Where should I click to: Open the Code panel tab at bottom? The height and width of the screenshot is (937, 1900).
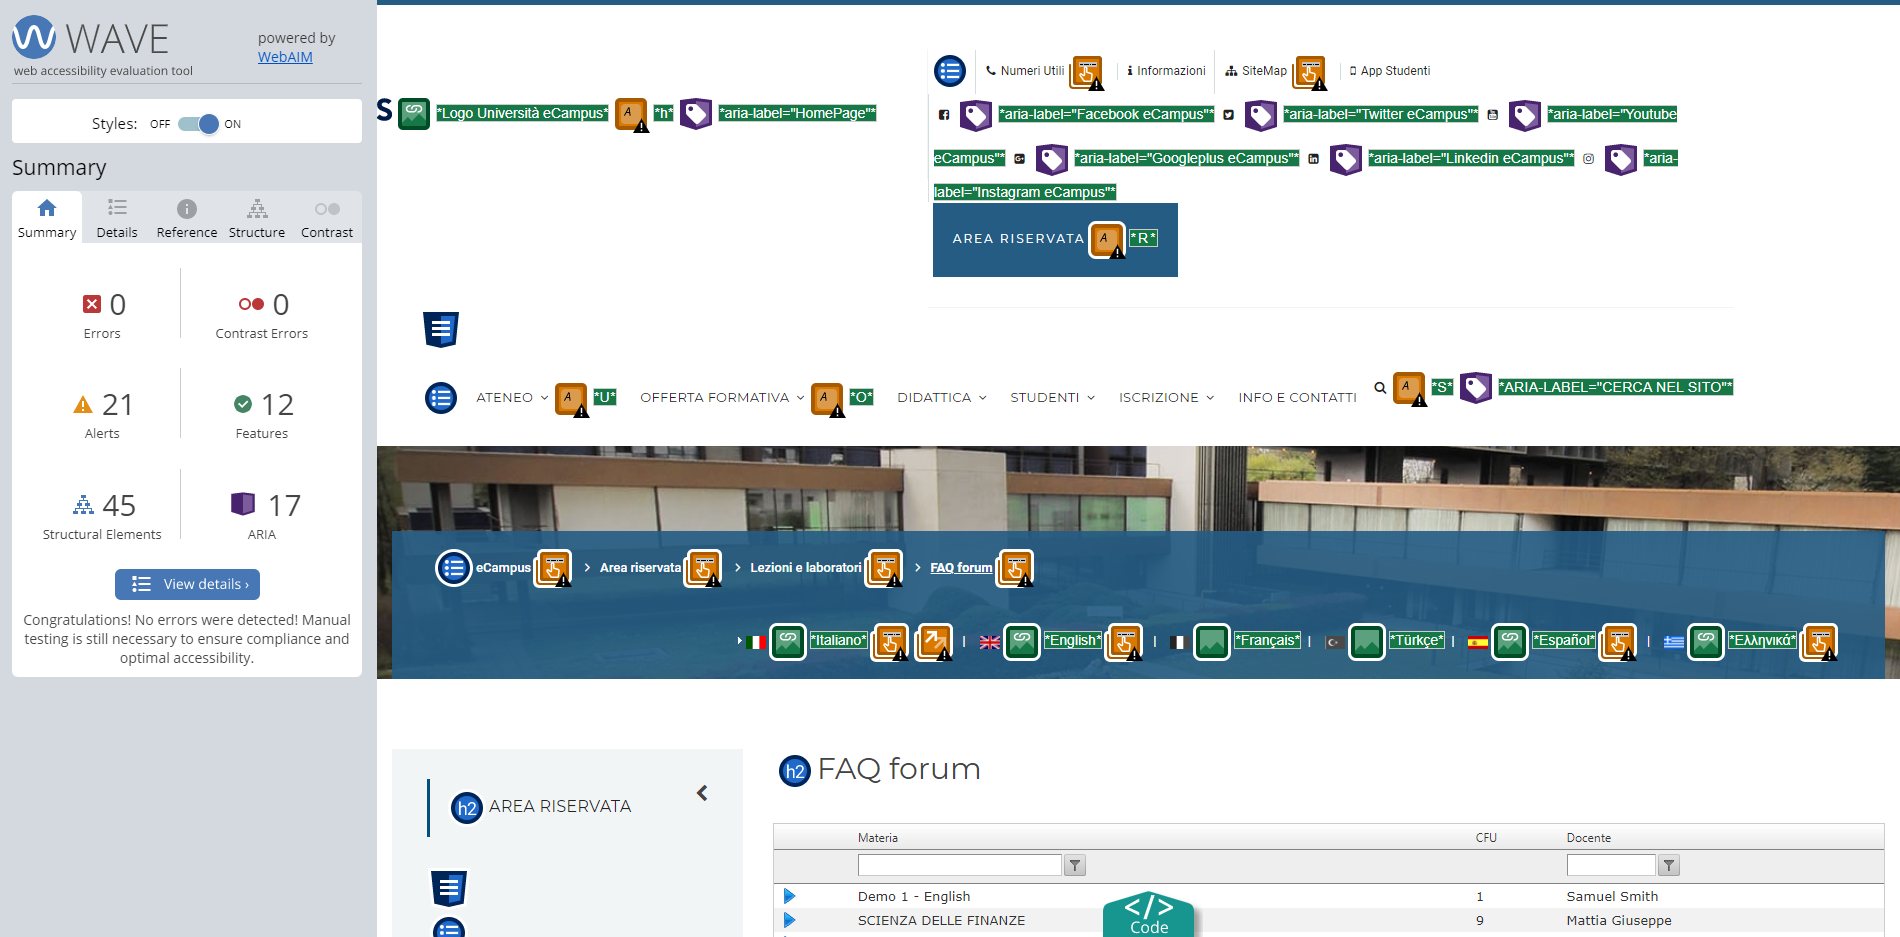(x=1148, y=915)
